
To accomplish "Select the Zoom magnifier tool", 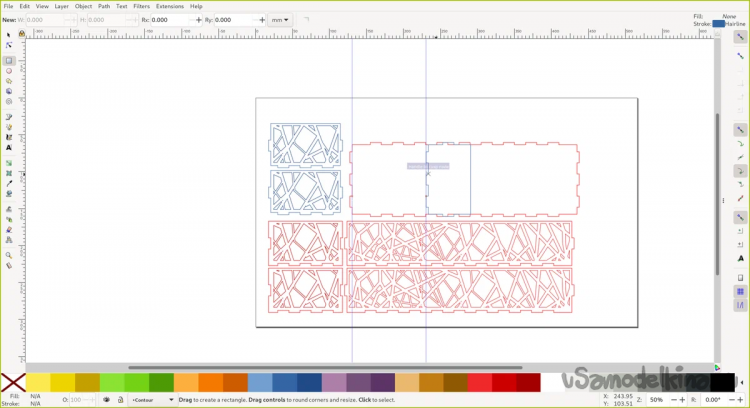I will pyautogui.click(x=9, y=255).
